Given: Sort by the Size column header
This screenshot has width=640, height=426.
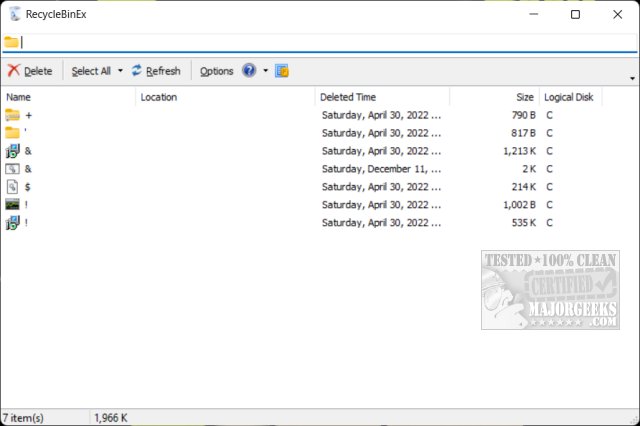Looking at the screenshot, I should tap(495, 97).
